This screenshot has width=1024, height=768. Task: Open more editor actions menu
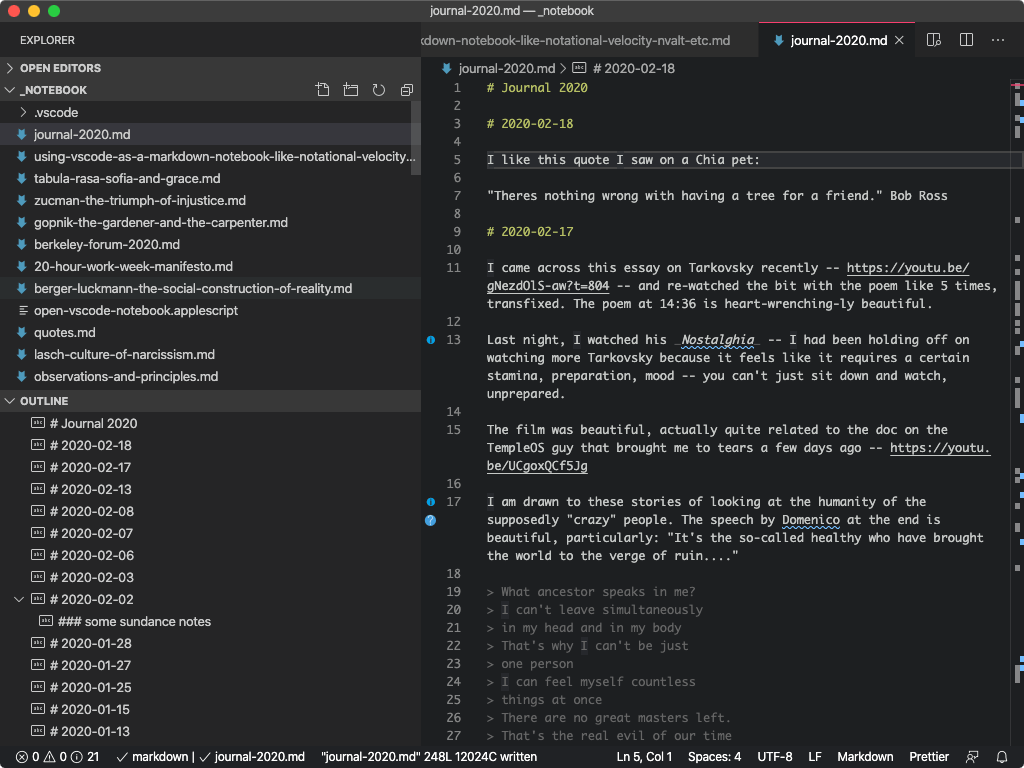click(997, 39)
